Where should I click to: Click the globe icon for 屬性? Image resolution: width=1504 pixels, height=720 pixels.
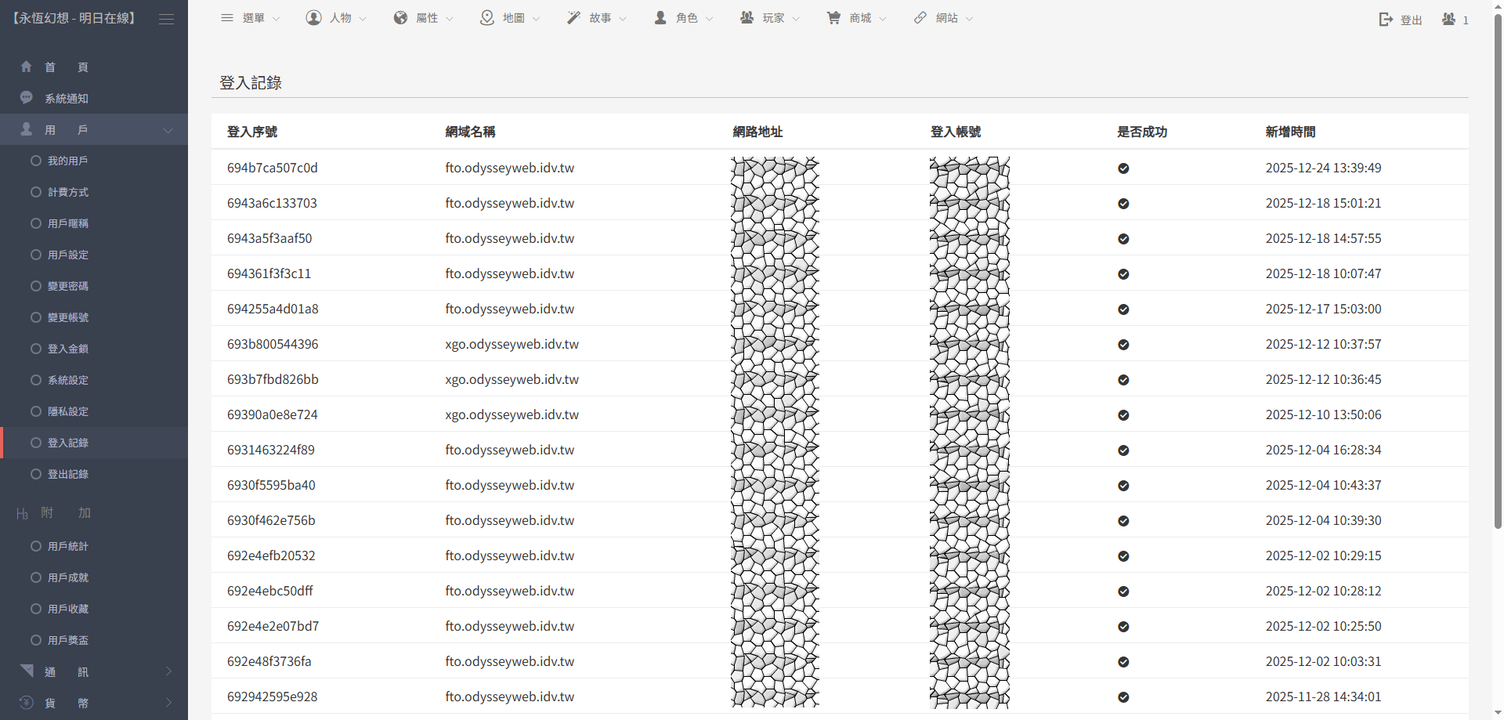coord(401,18)
